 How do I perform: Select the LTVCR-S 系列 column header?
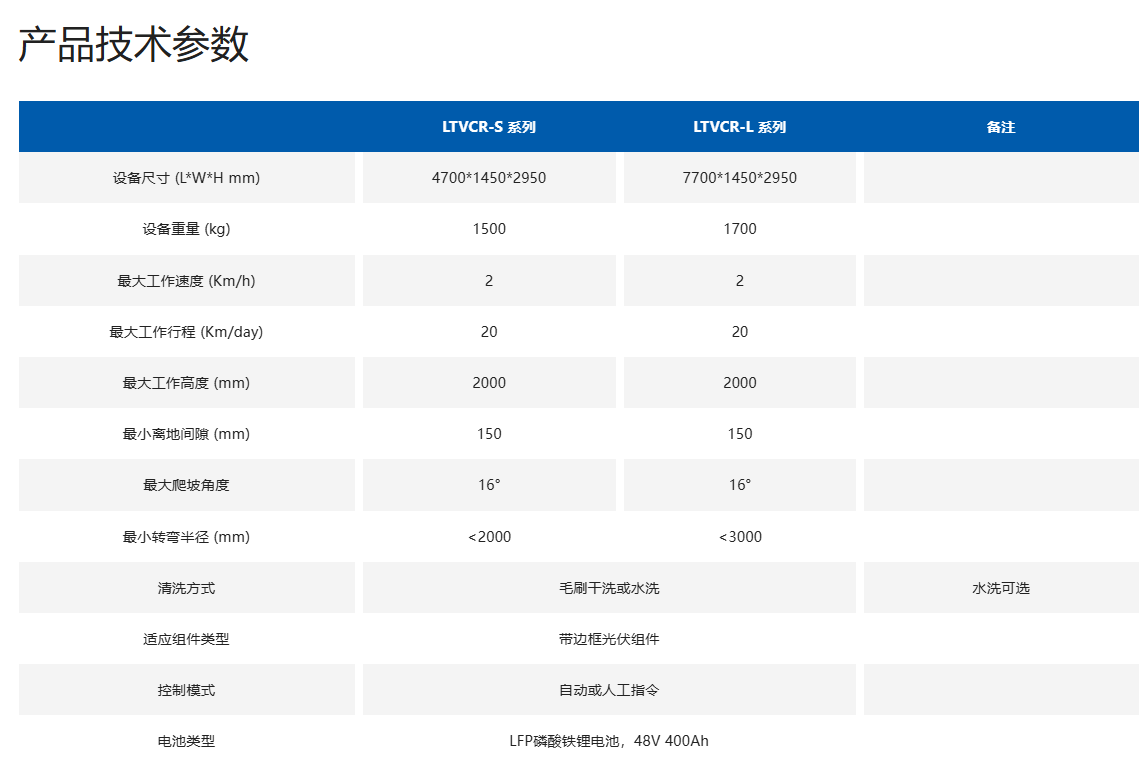point(489,127)
